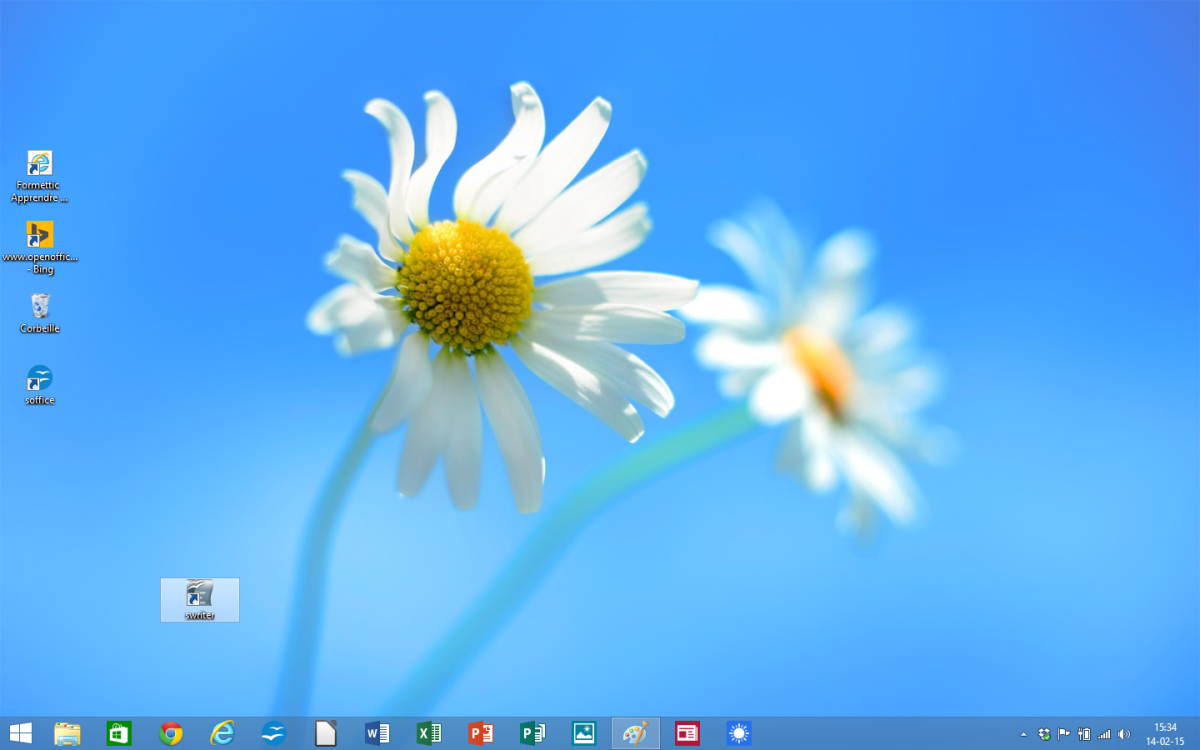
Task: Open the OpenOffice seagull taskbar icon
Action: point(274,733)
